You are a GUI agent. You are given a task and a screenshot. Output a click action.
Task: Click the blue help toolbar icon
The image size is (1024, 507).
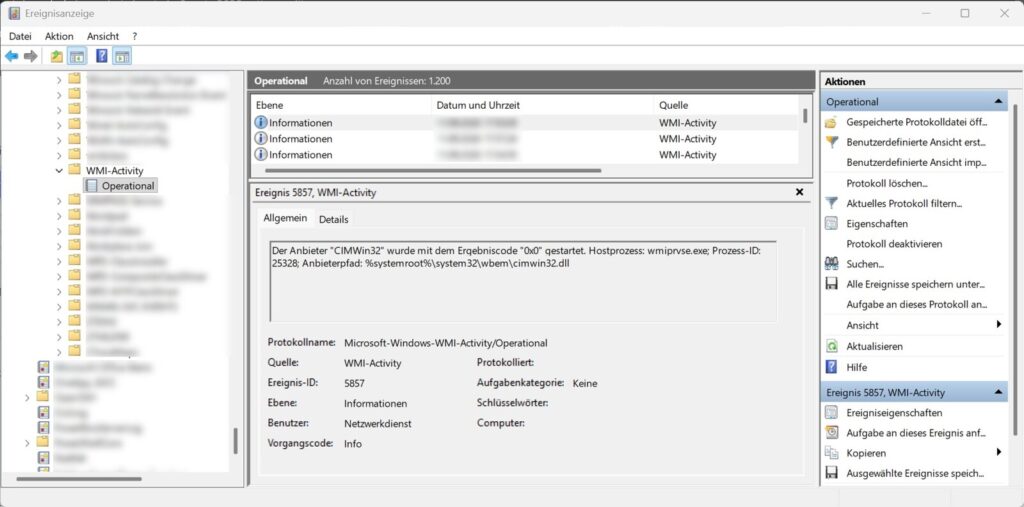tap(101, 57)
